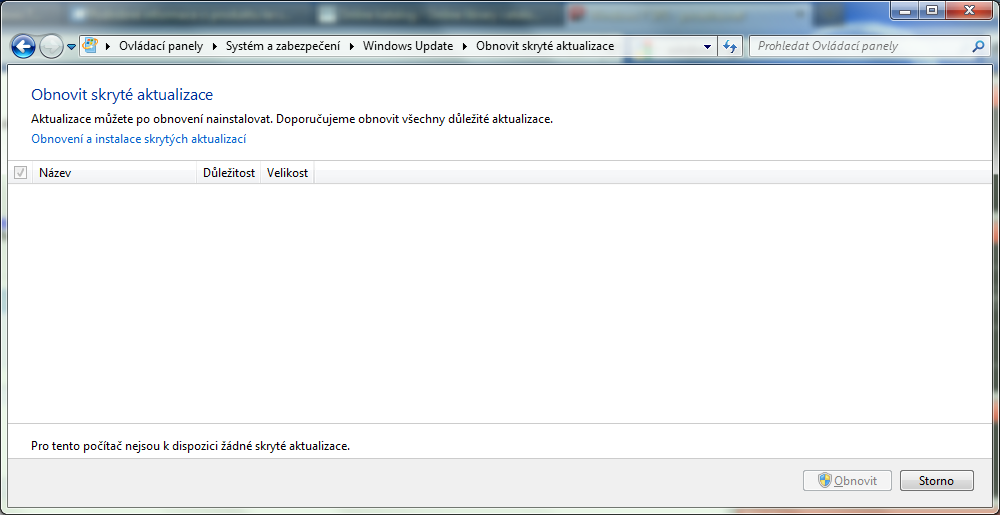Click the Control Panel icon in address bar
This screenshot has height=515, width=1000.
tap(91, 46)
